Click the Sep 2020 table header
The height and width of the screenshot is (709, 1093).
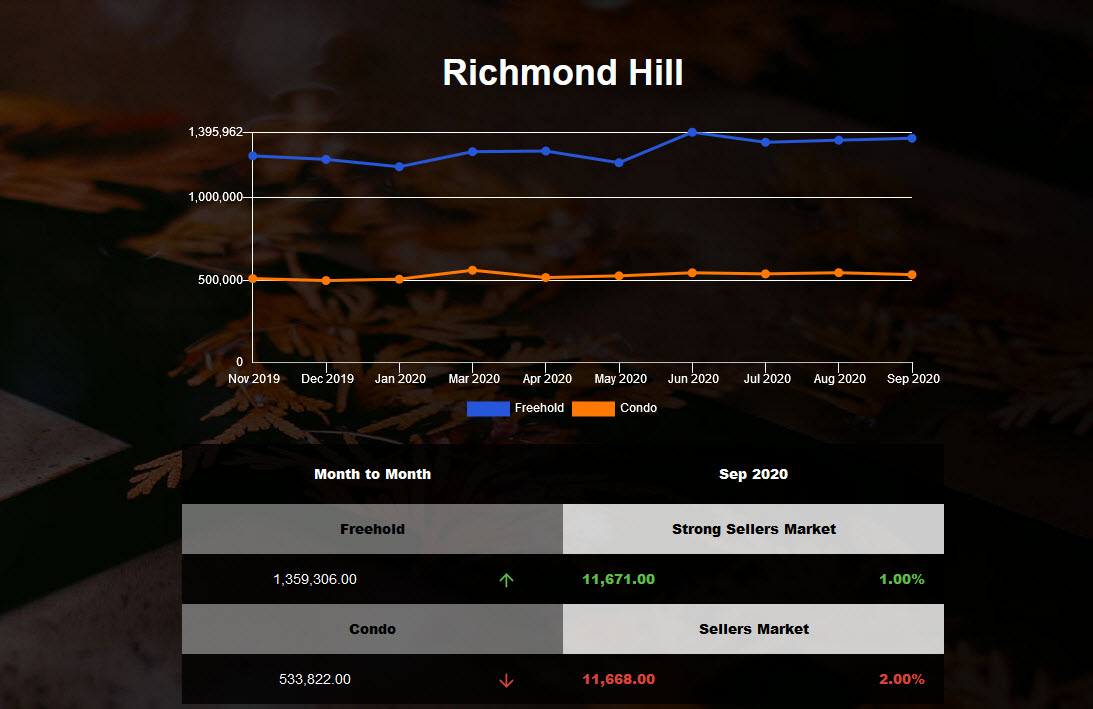(753, 474)
